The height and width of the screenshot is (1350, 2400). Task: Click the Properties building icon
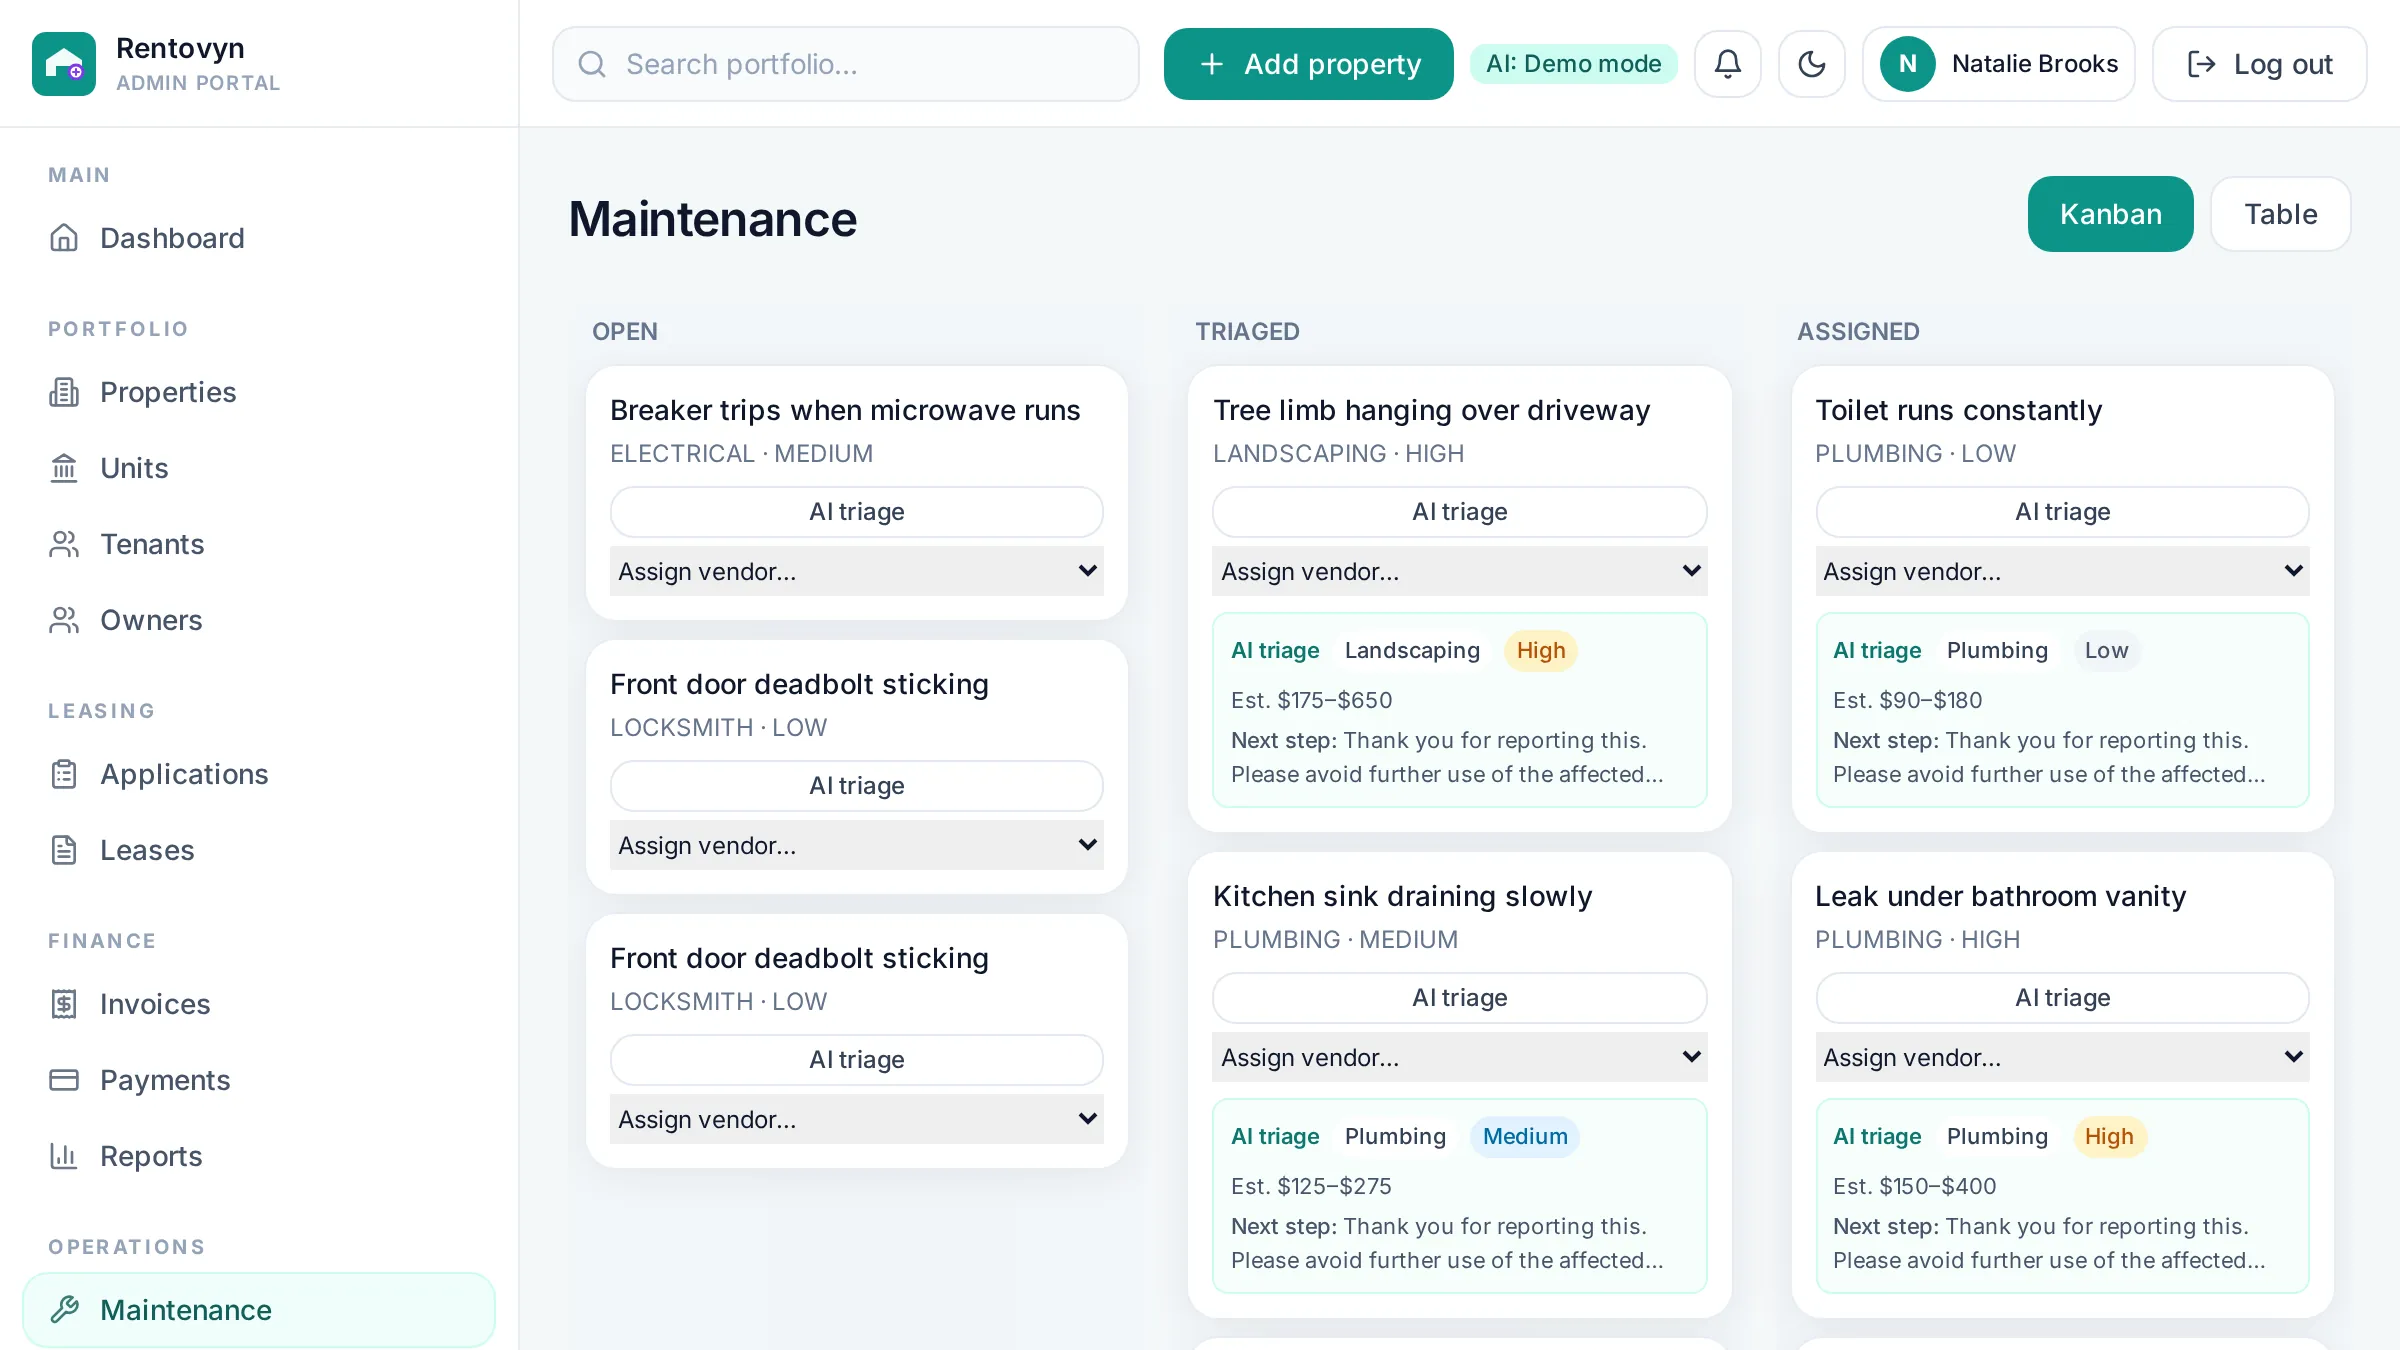click(x=64, y=392)
